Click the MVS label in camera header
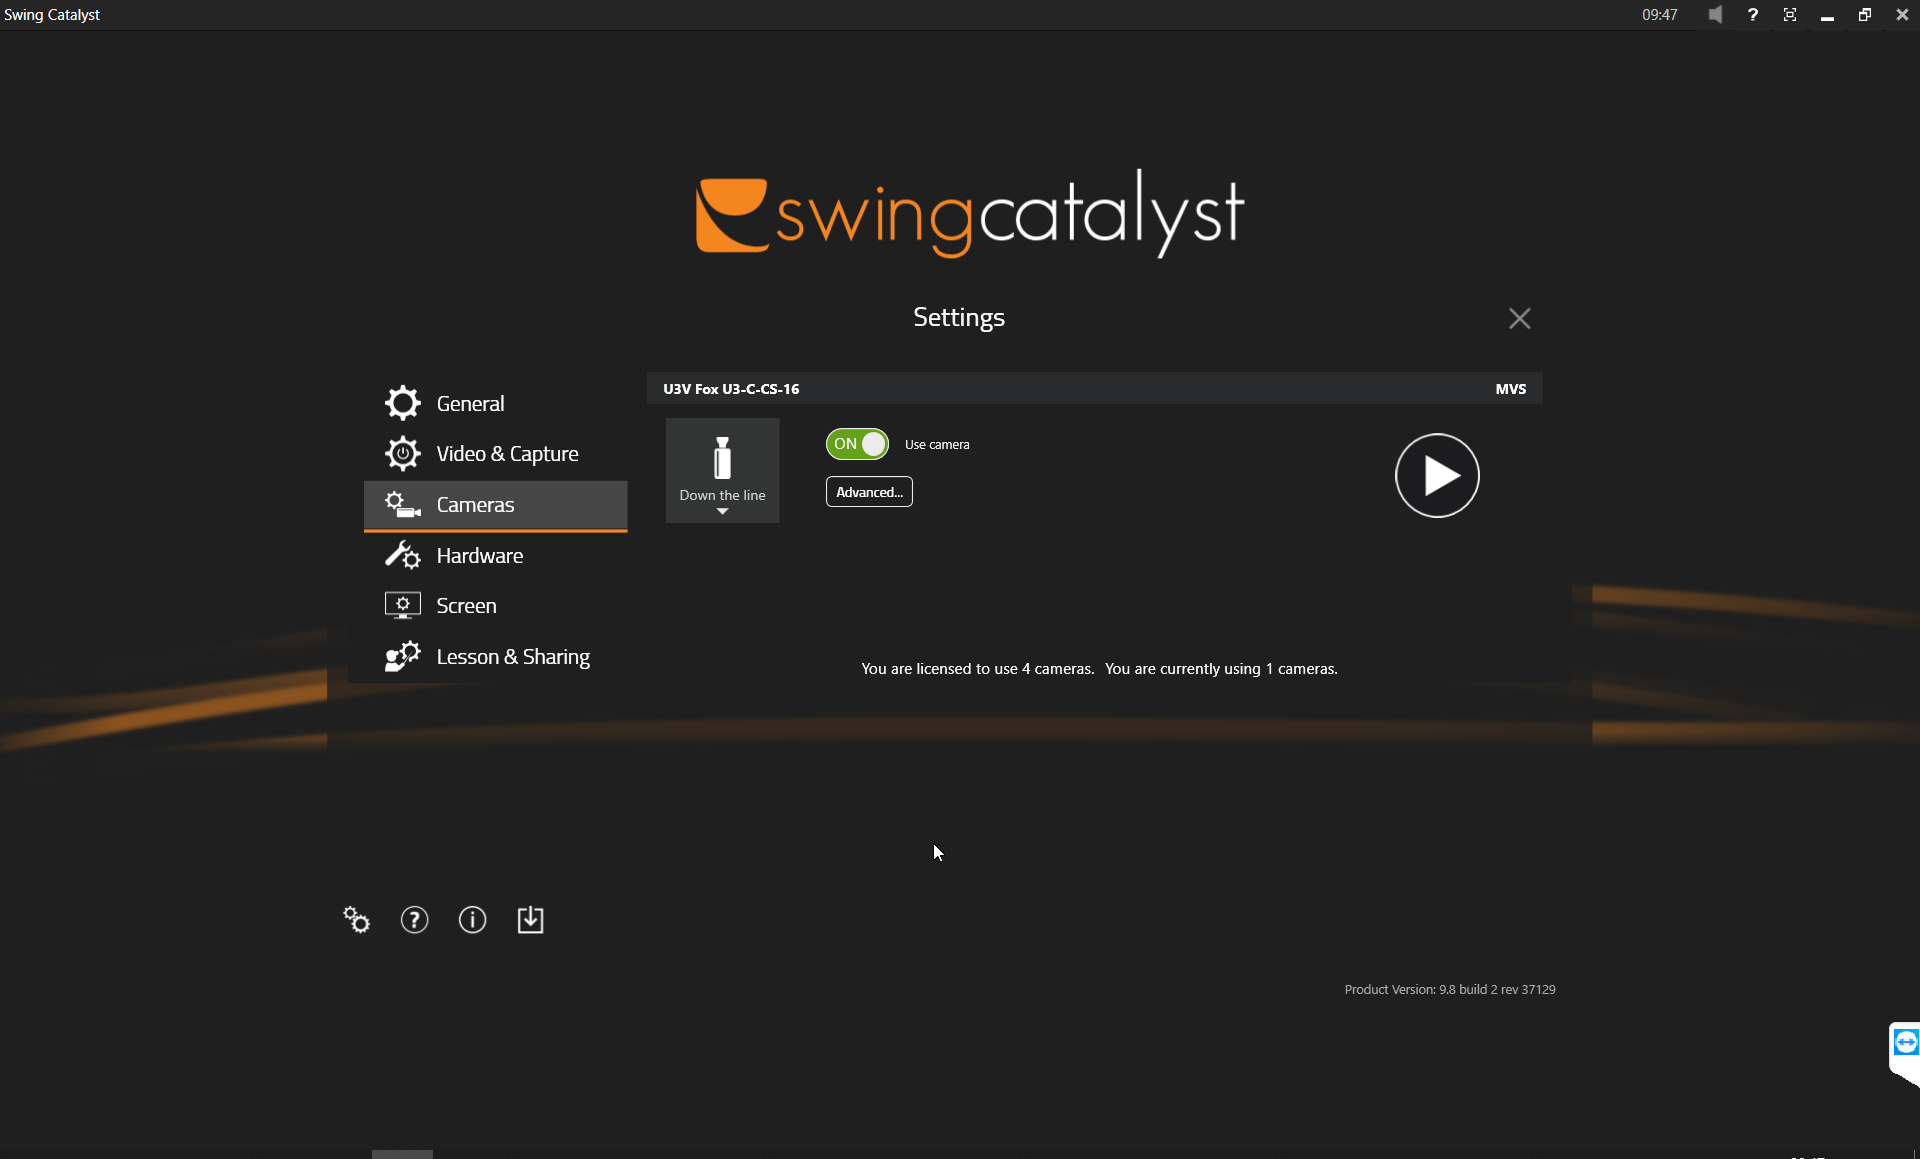Screen dimensions: 1920x1159 [1510, 389]
